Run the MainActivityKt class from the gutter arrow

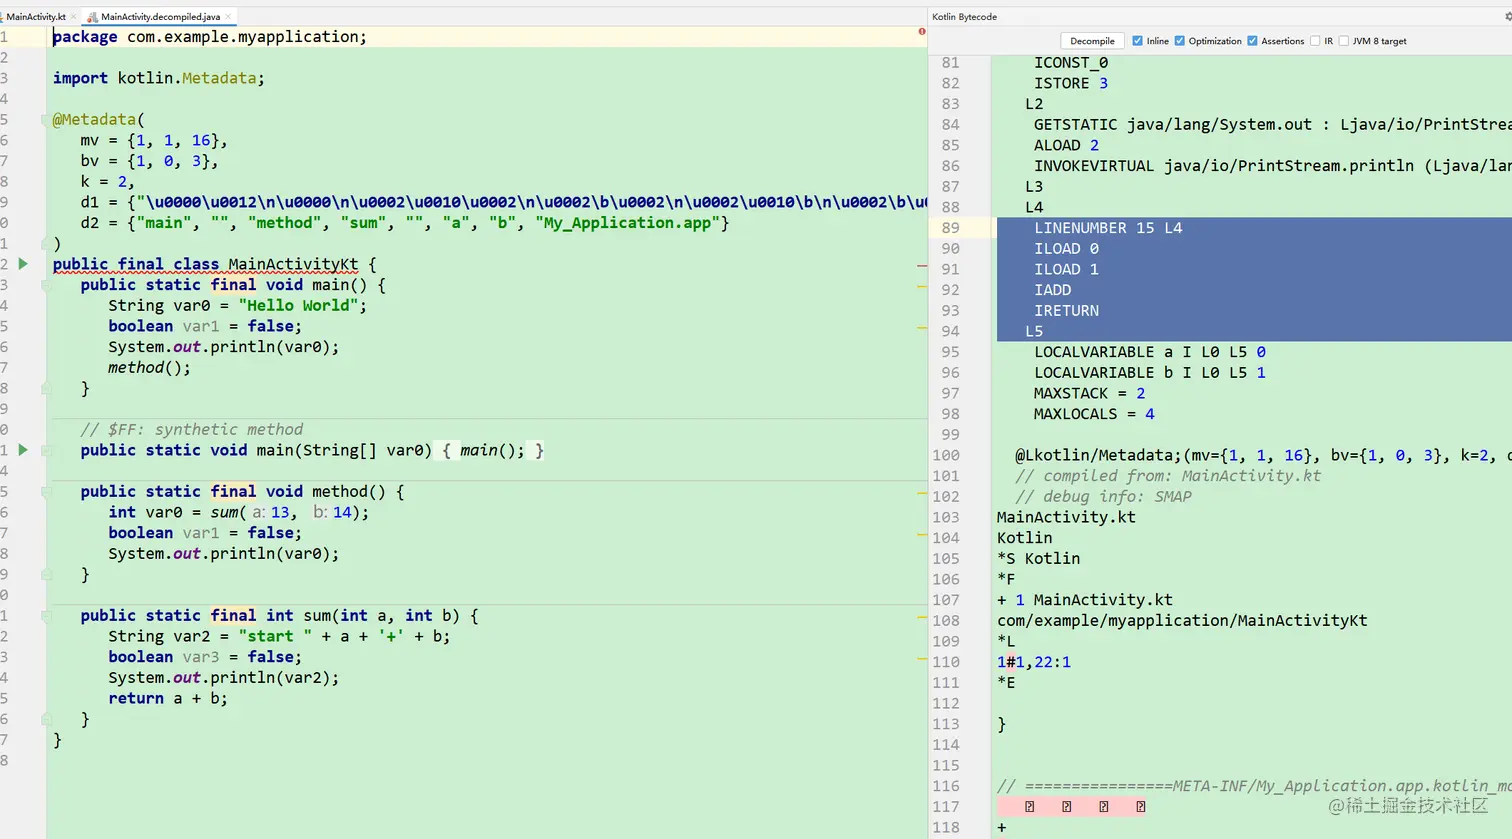[23, 264]
